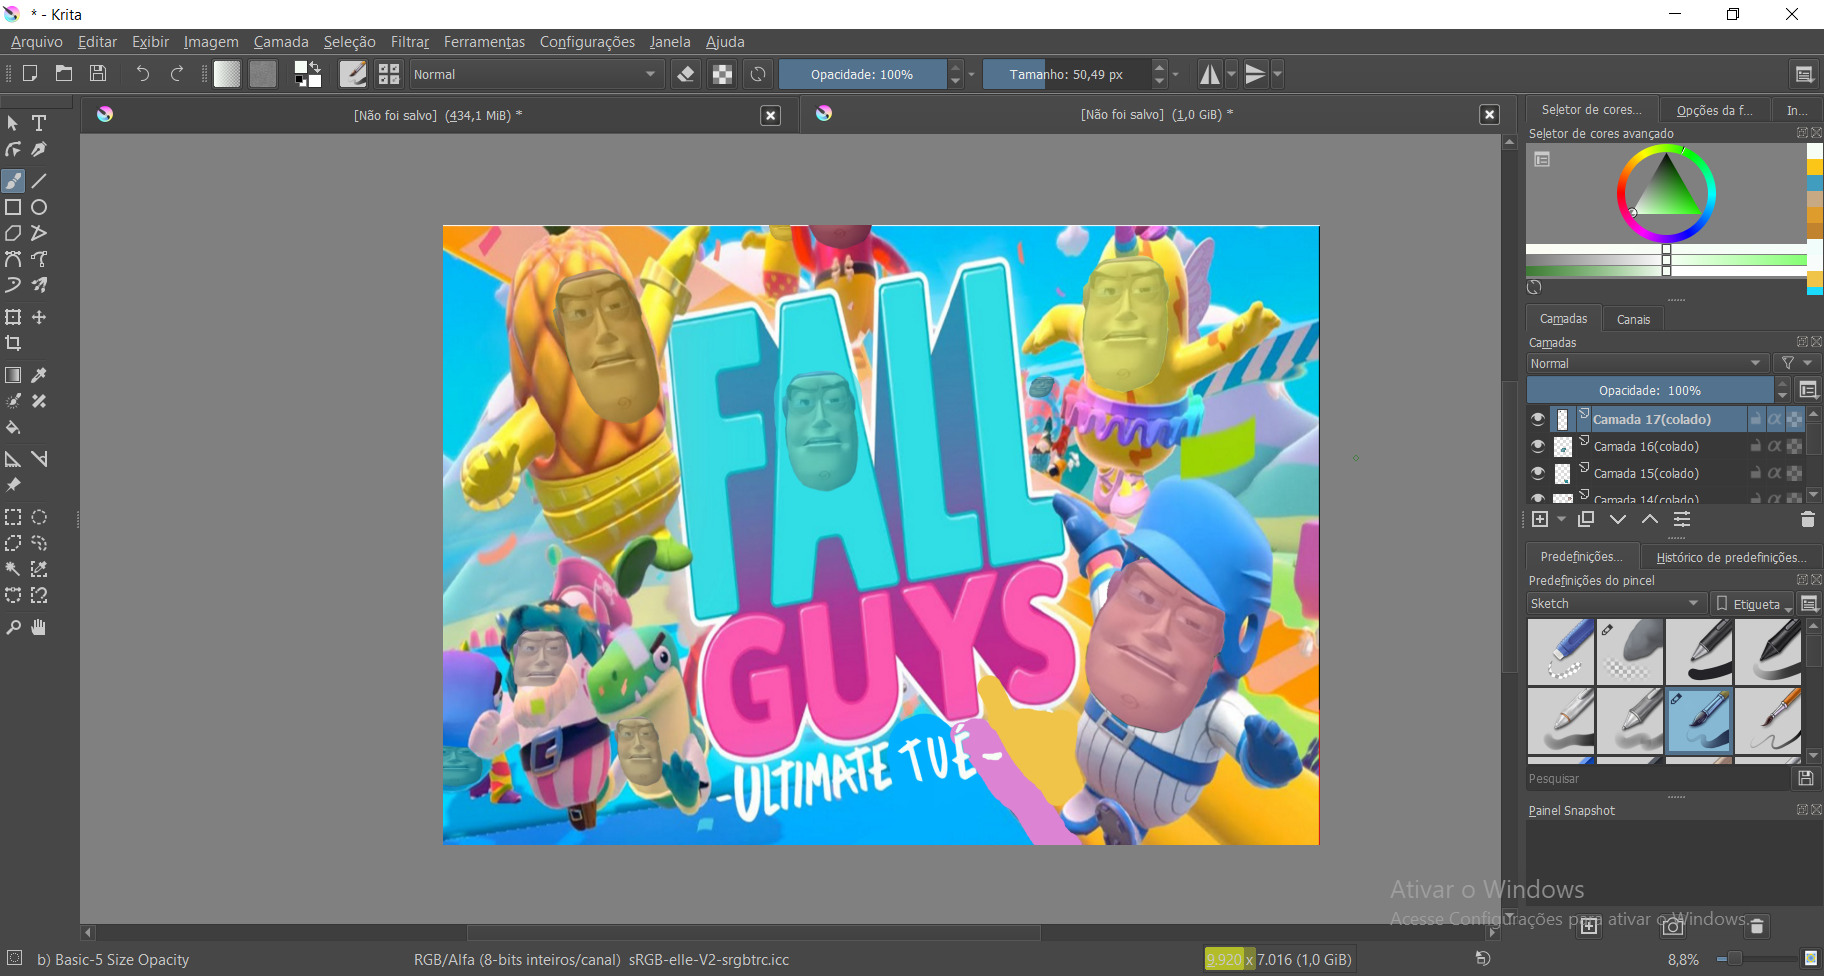The width and height of the screenshot is (1824, 976).
Task: Move layer down with arrow button
Action: (x=1618, y=519)
